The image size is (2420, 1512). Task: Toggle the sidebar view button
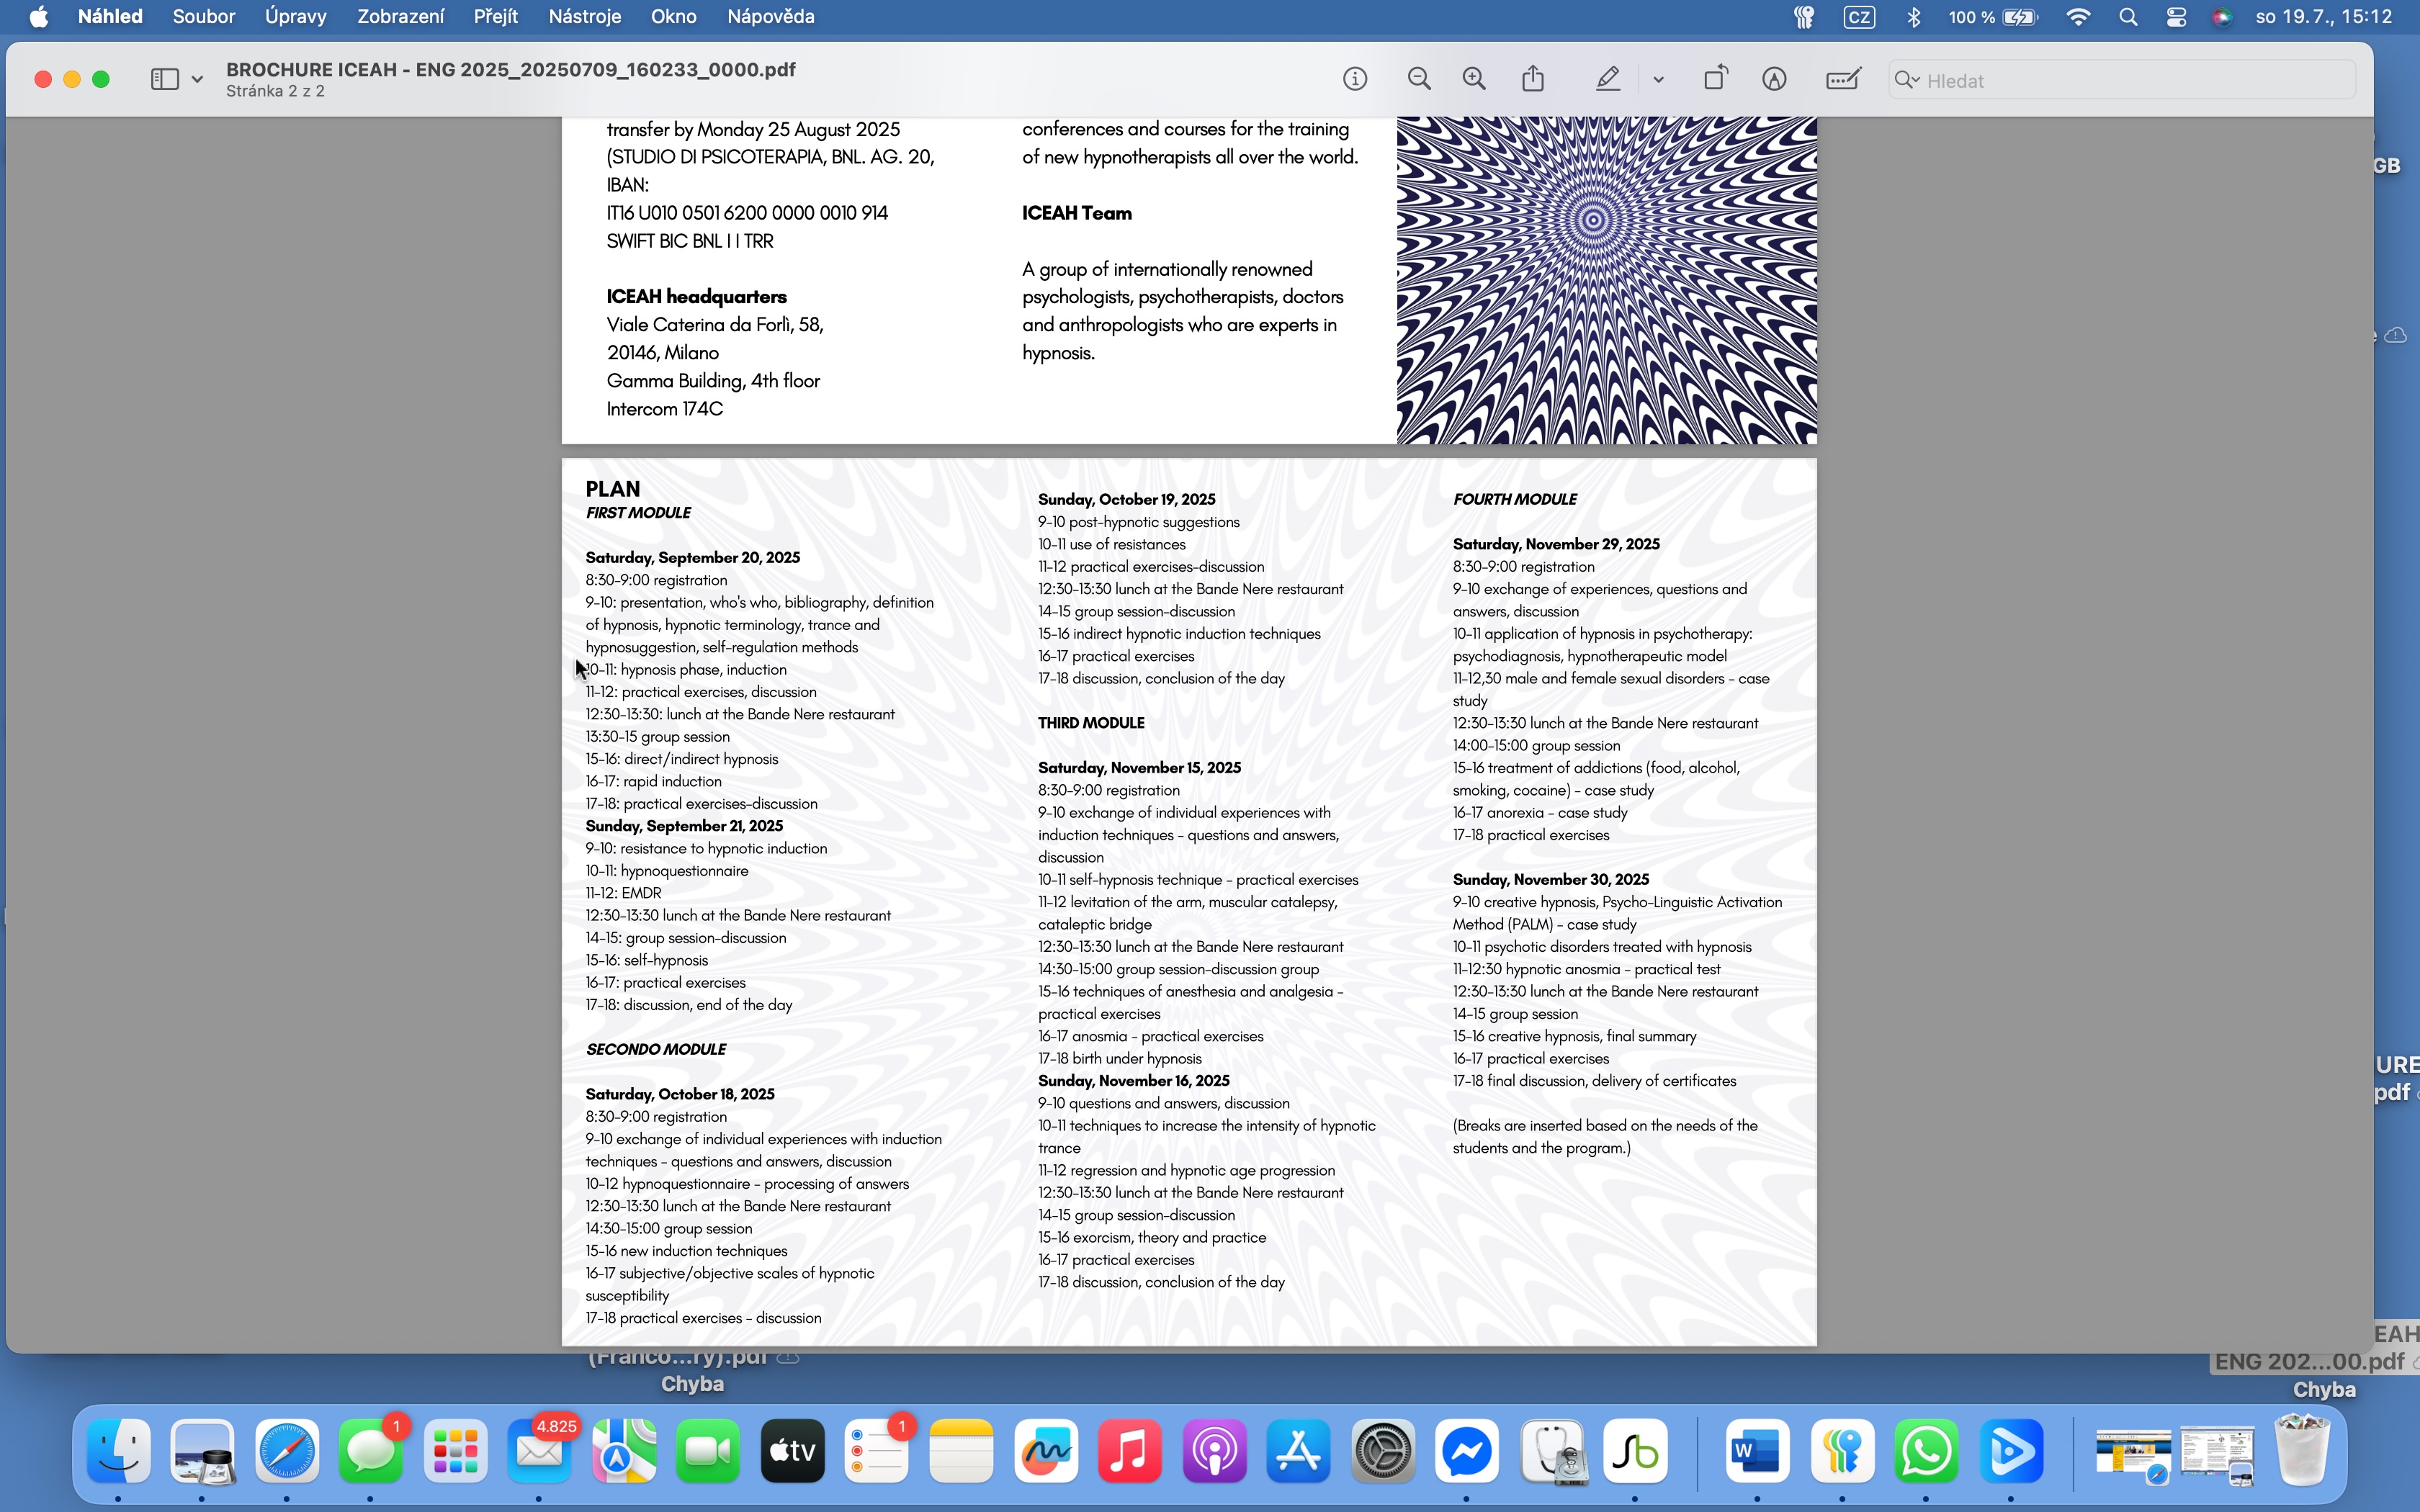point(164,79)
